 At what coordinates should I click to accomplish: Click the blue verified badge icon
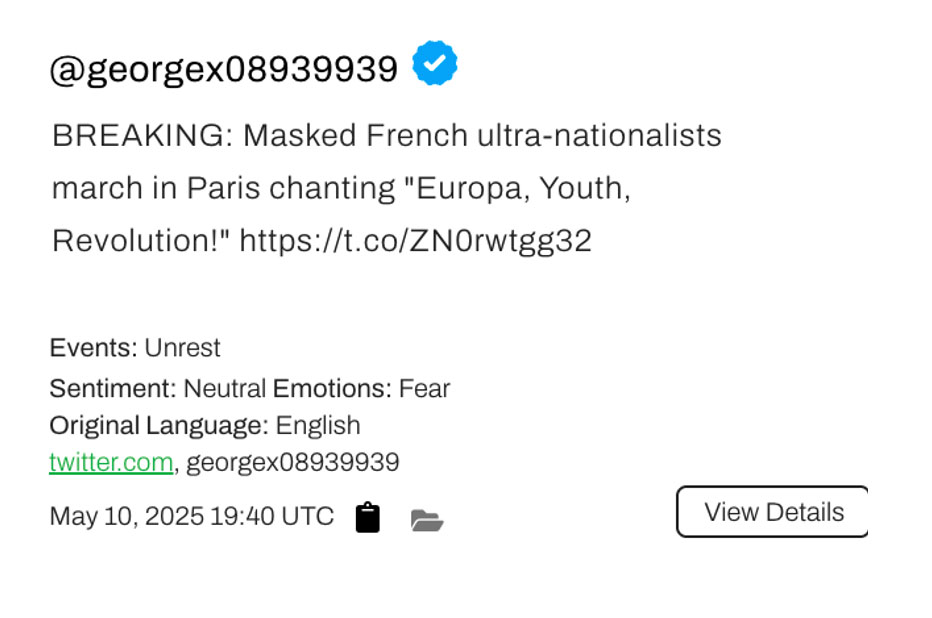pyautogui.click(x=434, y=64)
